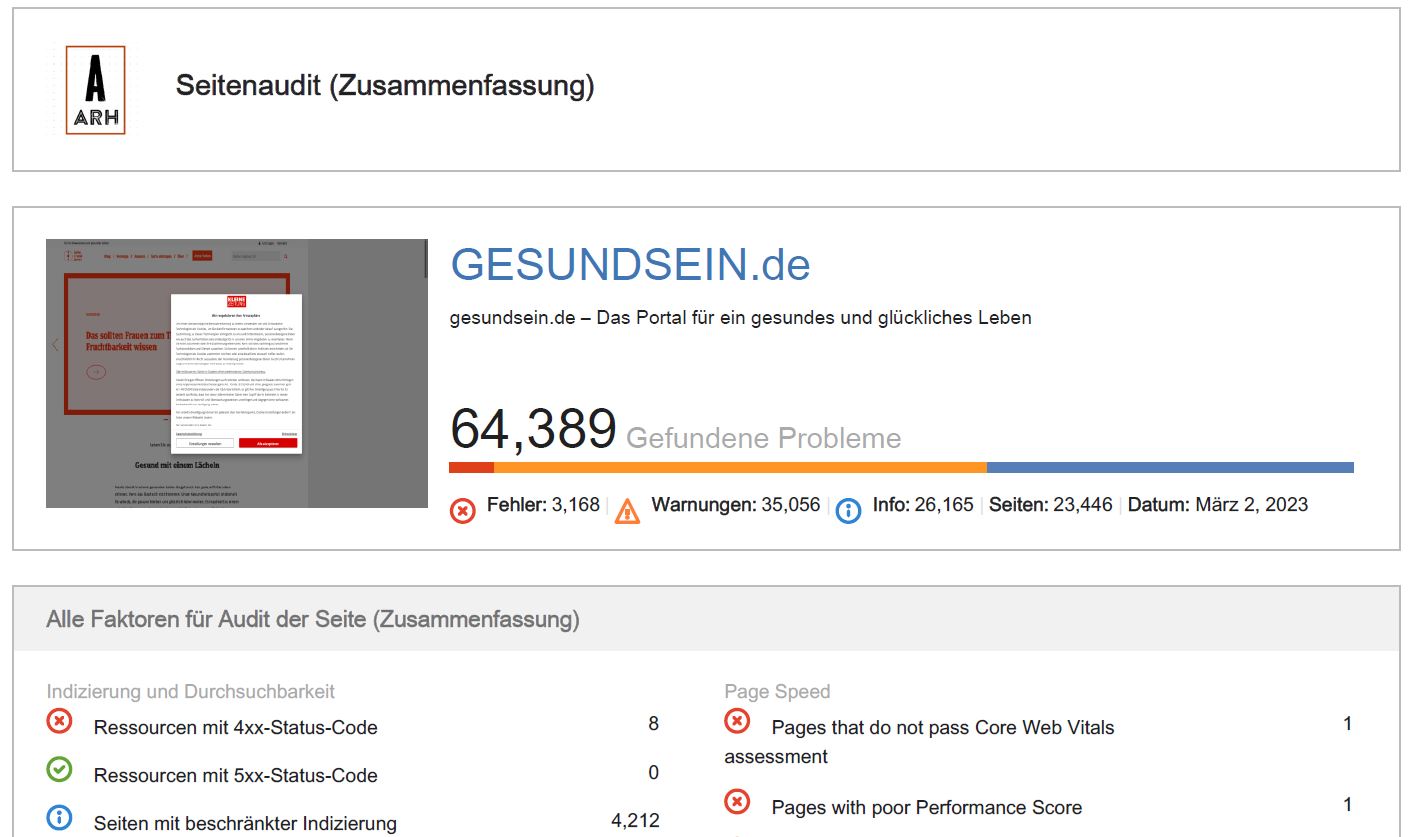Click the red error icon beside Fehler
Image resolution: width=1414 pixels, height=837 pixels.
tap(462, 511)
